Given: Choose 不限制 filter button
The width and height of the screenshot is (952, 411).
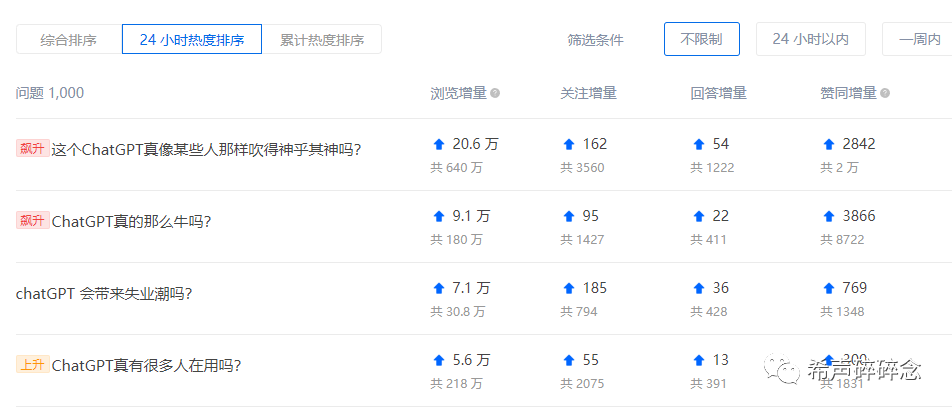Looking at the screenshot, I should tap(701, 39).
